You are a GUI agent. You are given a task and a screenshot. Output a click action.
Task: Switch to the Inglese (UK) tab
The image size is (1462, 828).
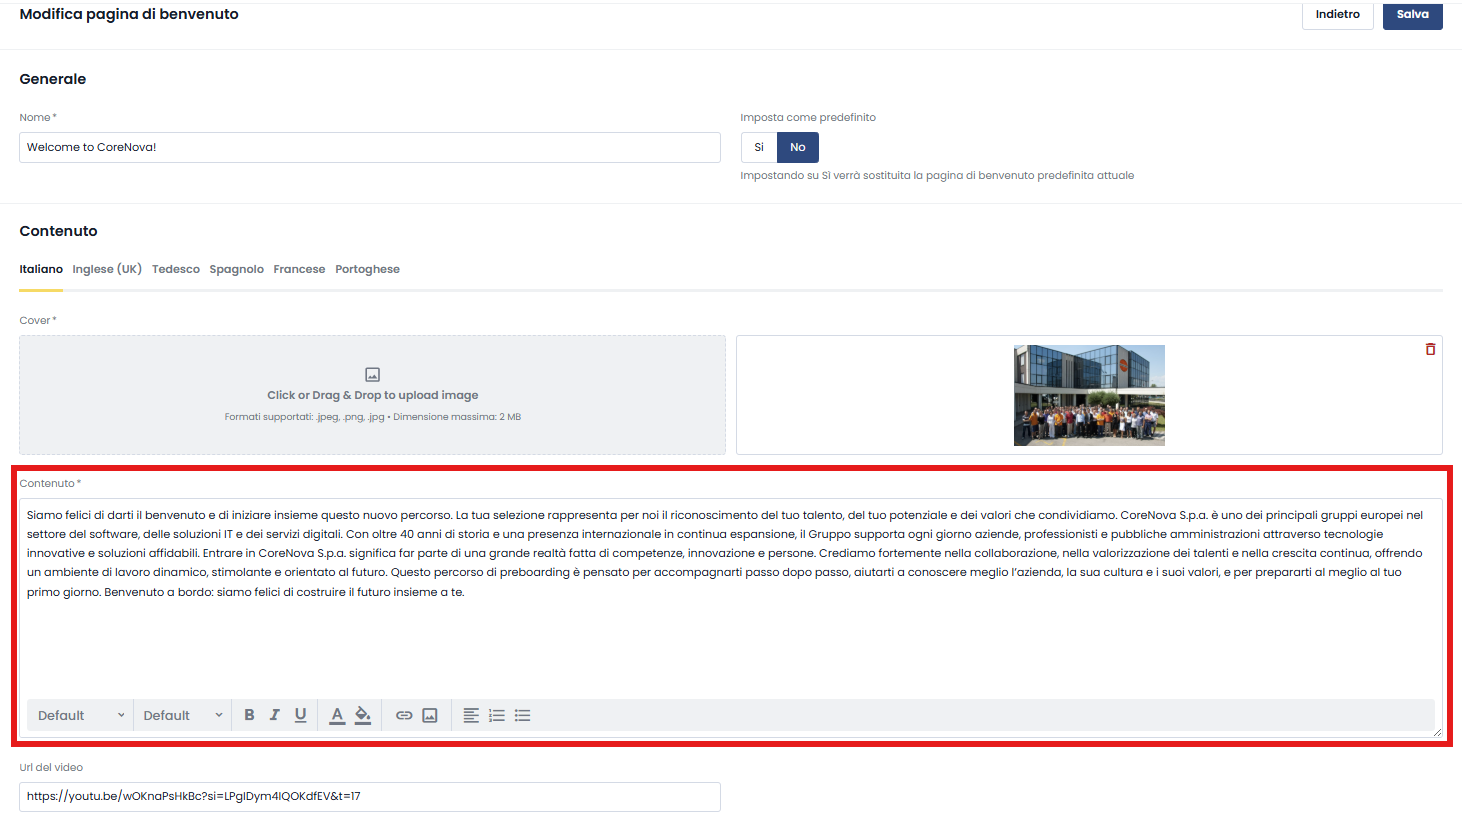[107, 269]
